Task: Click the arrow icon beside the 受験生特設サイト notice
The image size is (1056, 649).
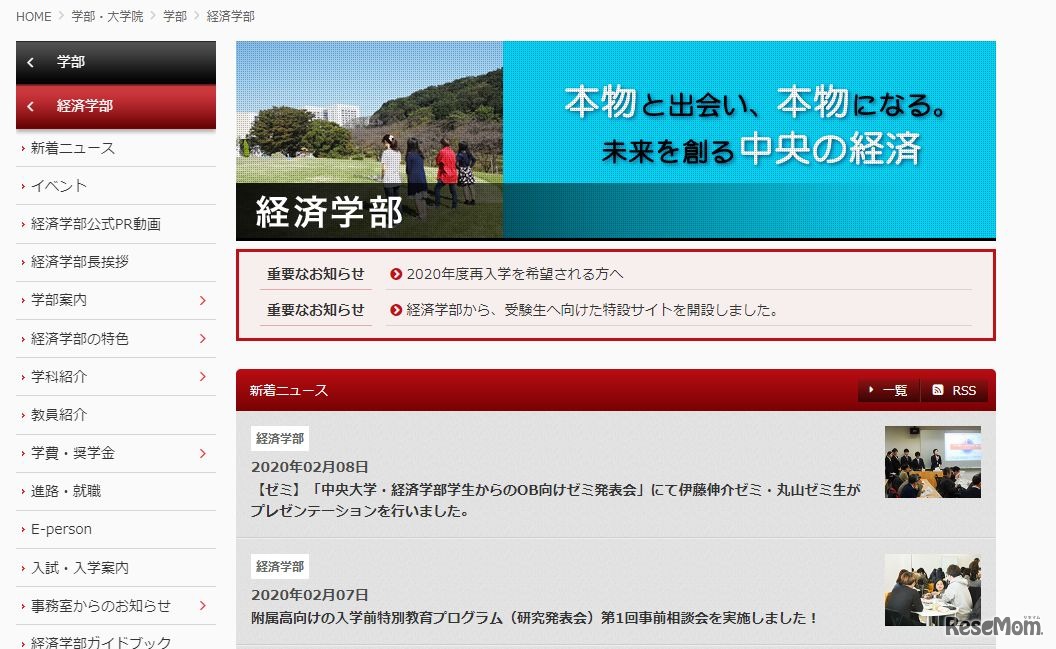Action: click(x=396, y=310)
